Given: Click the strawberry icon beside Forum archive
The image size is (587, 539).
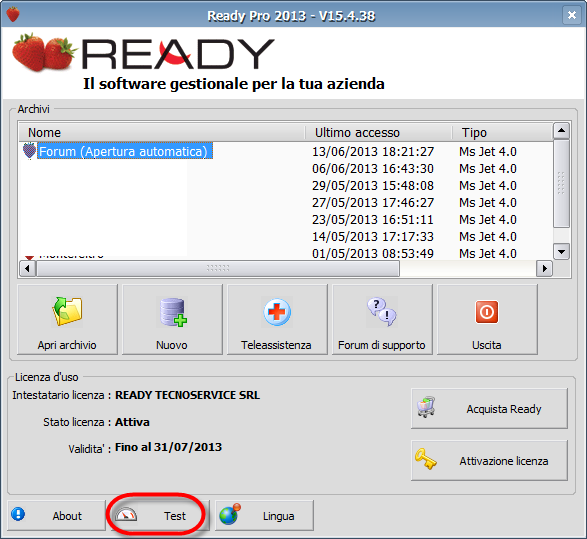Looking at the screenshot, I should coord(29,151).
